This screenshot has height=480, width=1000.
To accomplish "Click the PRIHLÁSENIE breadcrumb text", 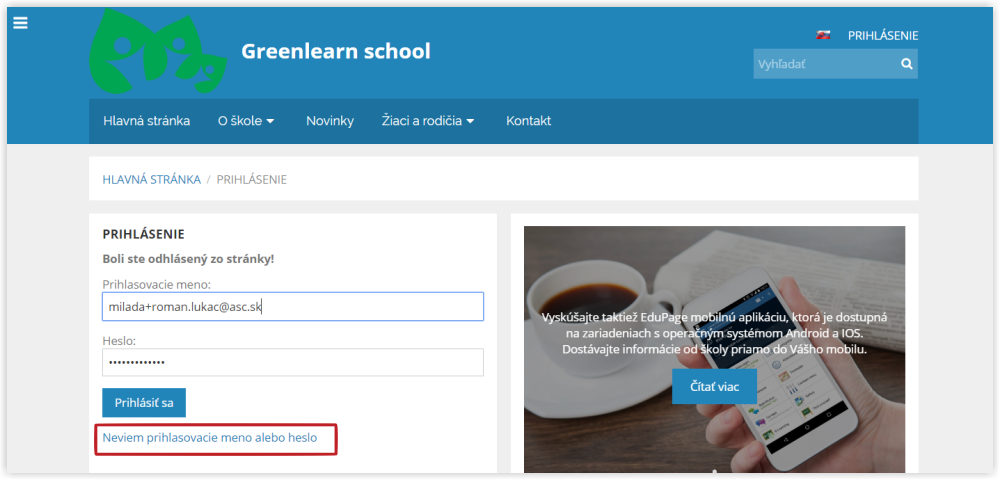I will pyautogui.click(x=252, y=180).
